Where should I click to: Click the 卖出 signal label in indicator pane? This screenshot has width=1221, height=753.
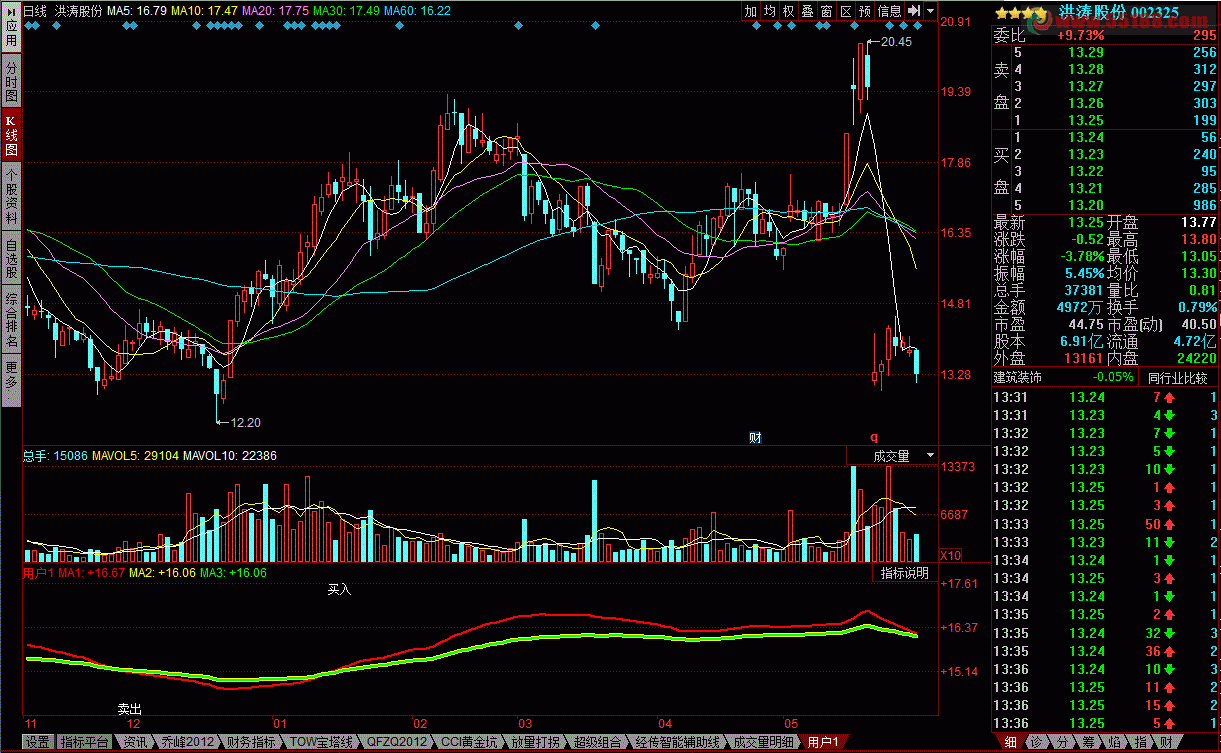click(130, 709)
